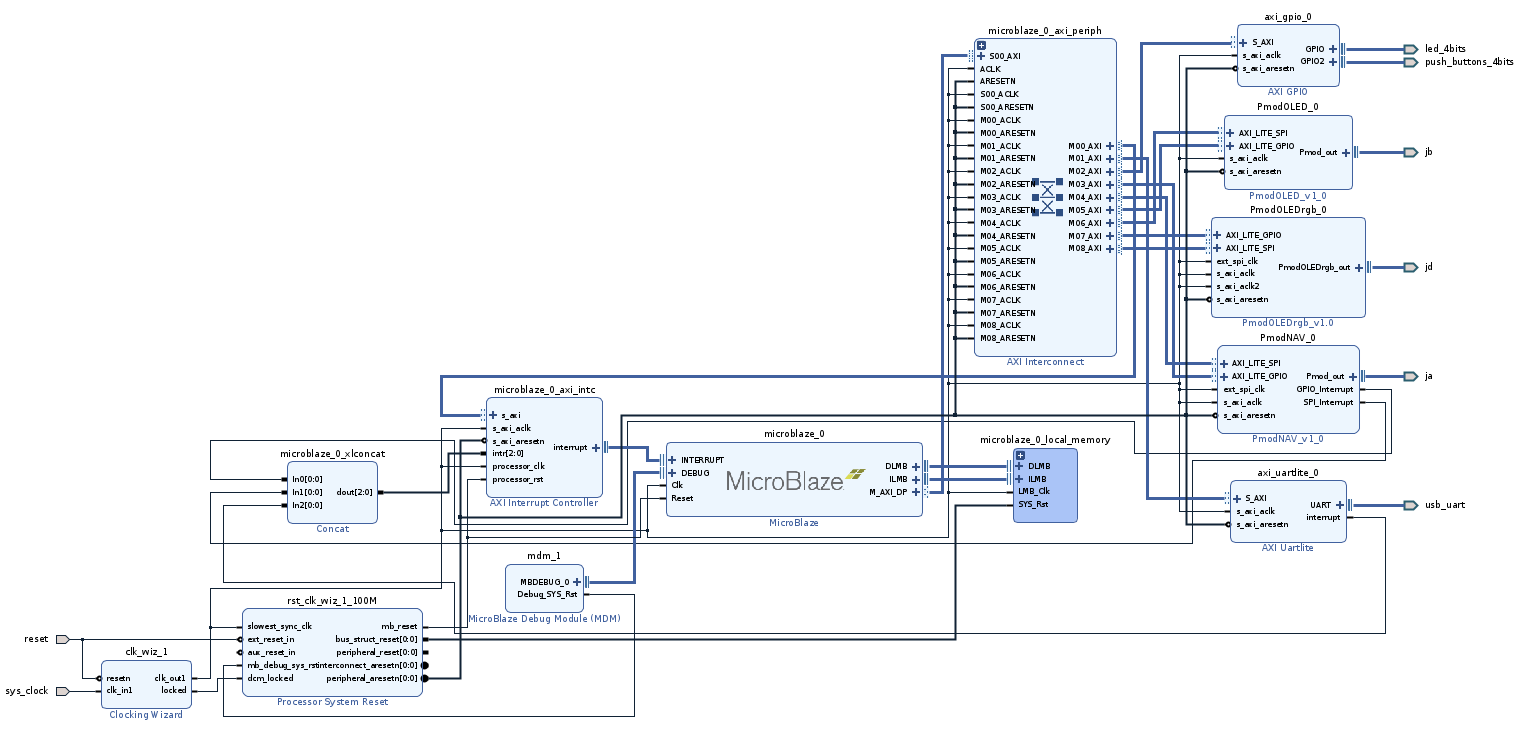The width and height of the screenshot is (1523, 731).
Task: Expand PmodOLEDrgb_out interface pin
Action: [x=1359, y=267]
